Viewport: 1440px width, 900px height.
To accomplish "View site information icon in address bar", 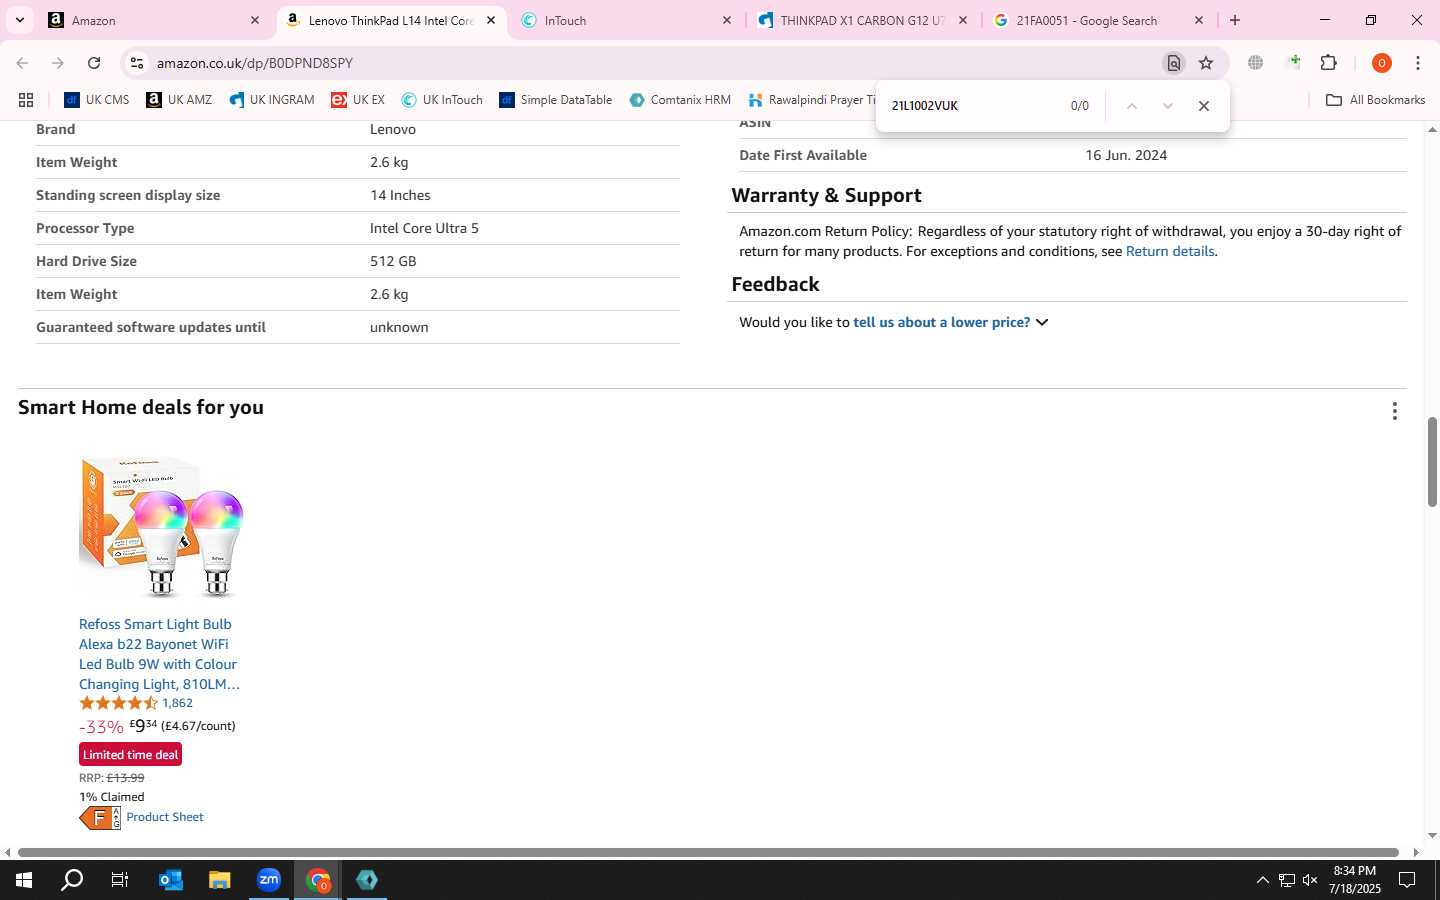I will click(137, 63).
